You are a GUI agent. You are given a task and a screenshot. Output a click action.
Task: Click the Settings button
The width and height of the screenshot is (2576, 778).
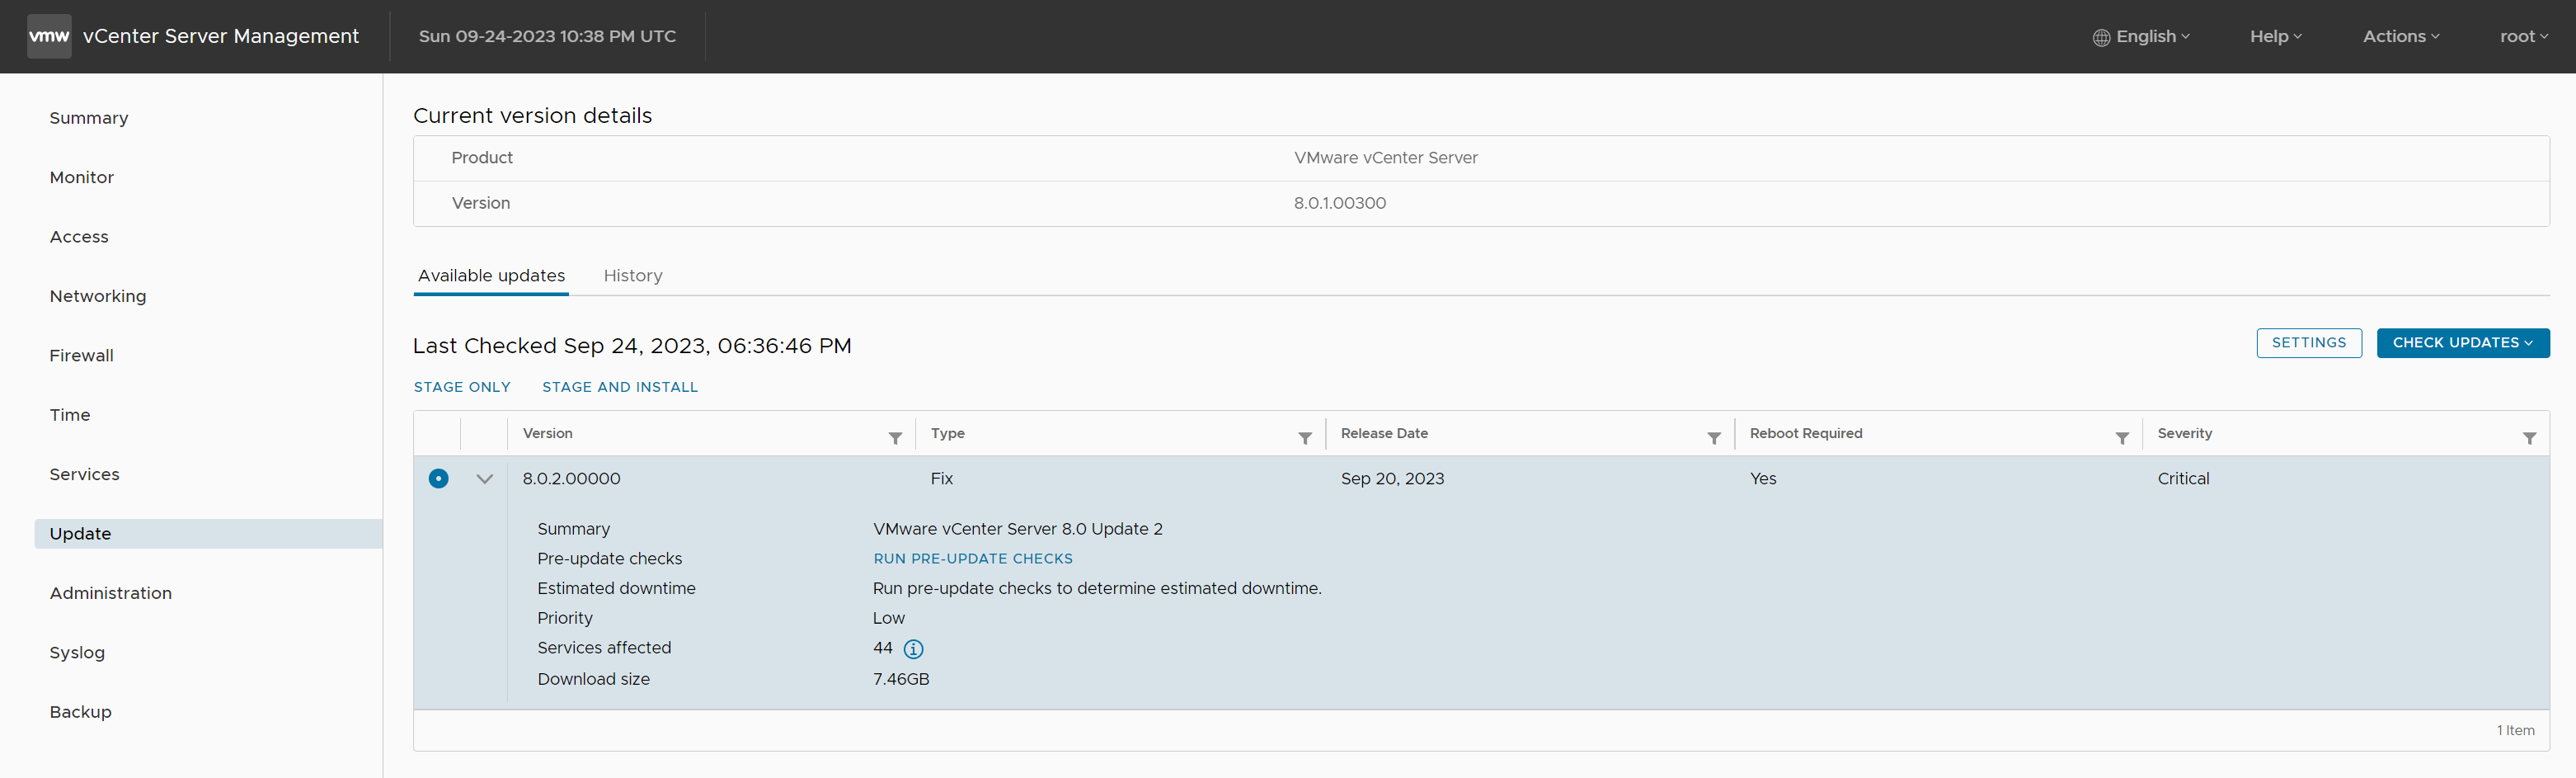pos(2308,343)
